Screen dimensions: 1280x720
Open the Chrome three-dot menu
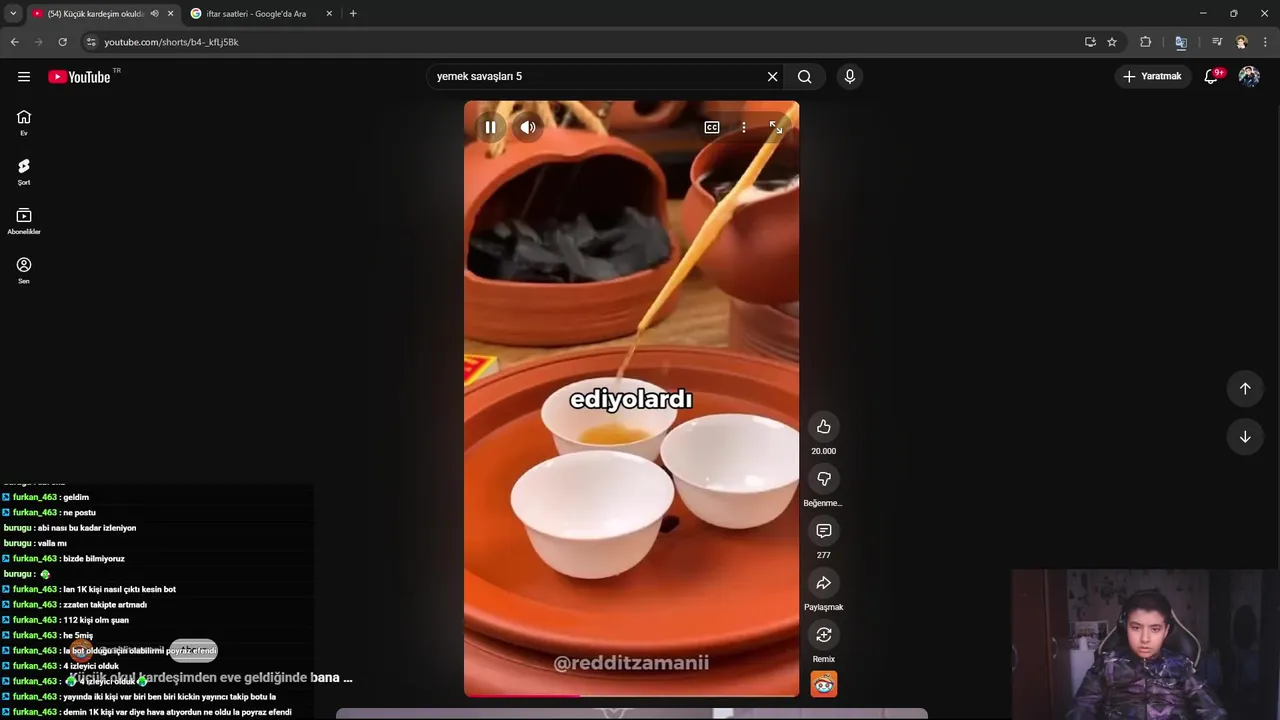pos(1265,42)
